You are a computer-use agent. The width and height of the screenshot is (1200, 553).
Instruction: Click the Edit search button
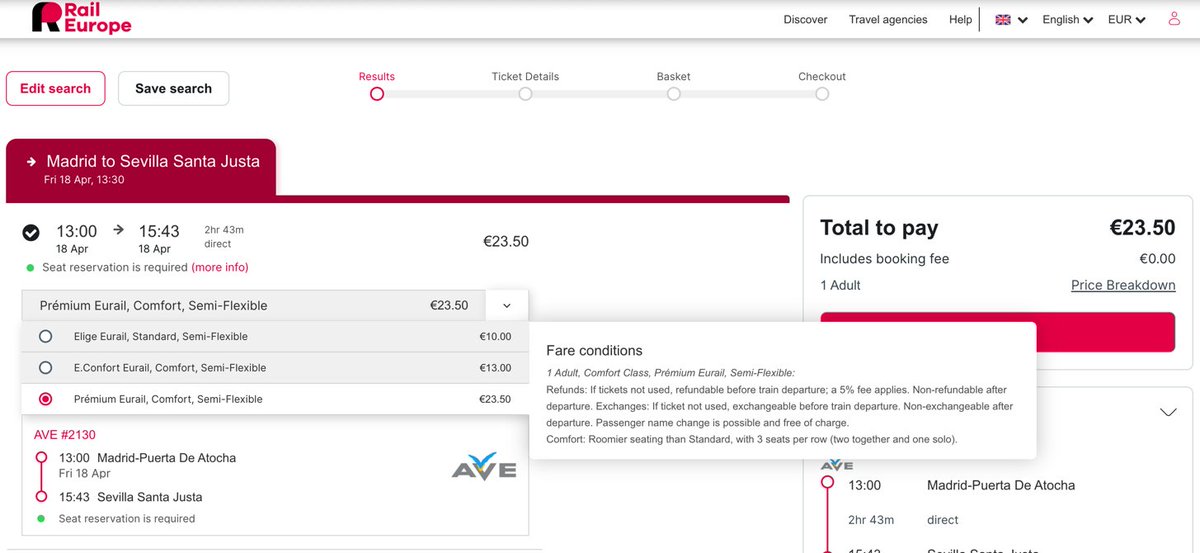[x=55, y=88]
